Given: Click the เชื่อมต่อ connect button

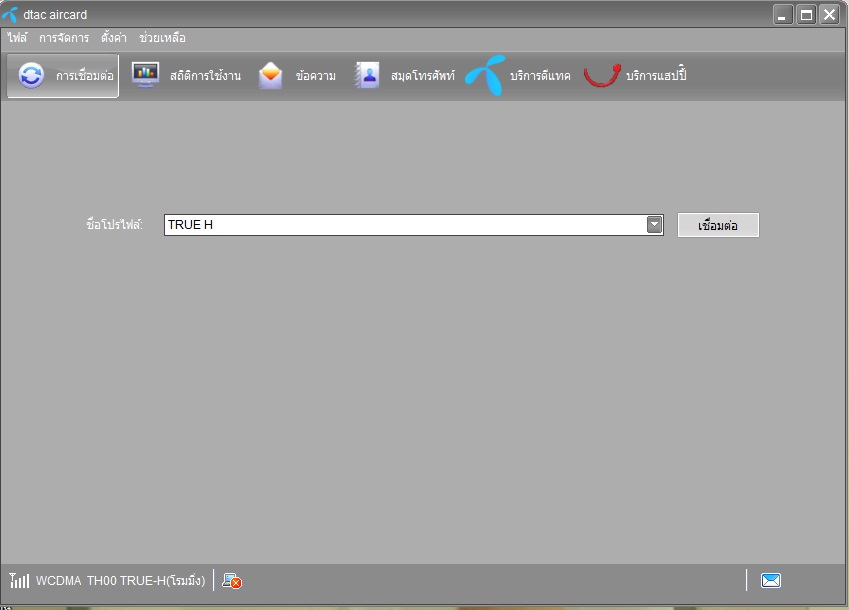Looking at the screenshot, I should click(x=718, y=225).
